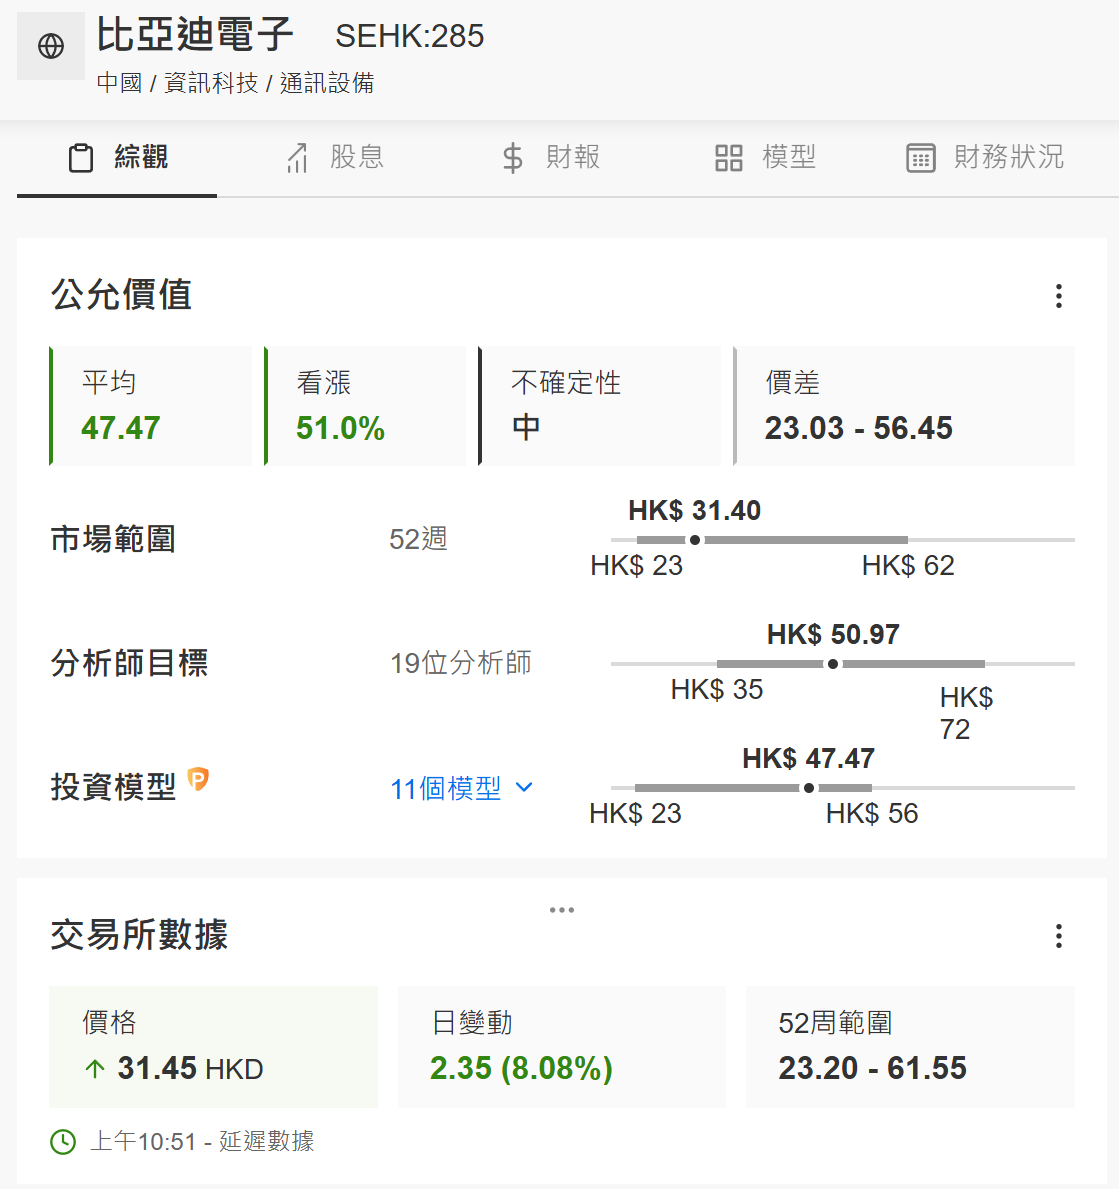Click the clipboard icon on 綜觀 tab

point(81,158)
